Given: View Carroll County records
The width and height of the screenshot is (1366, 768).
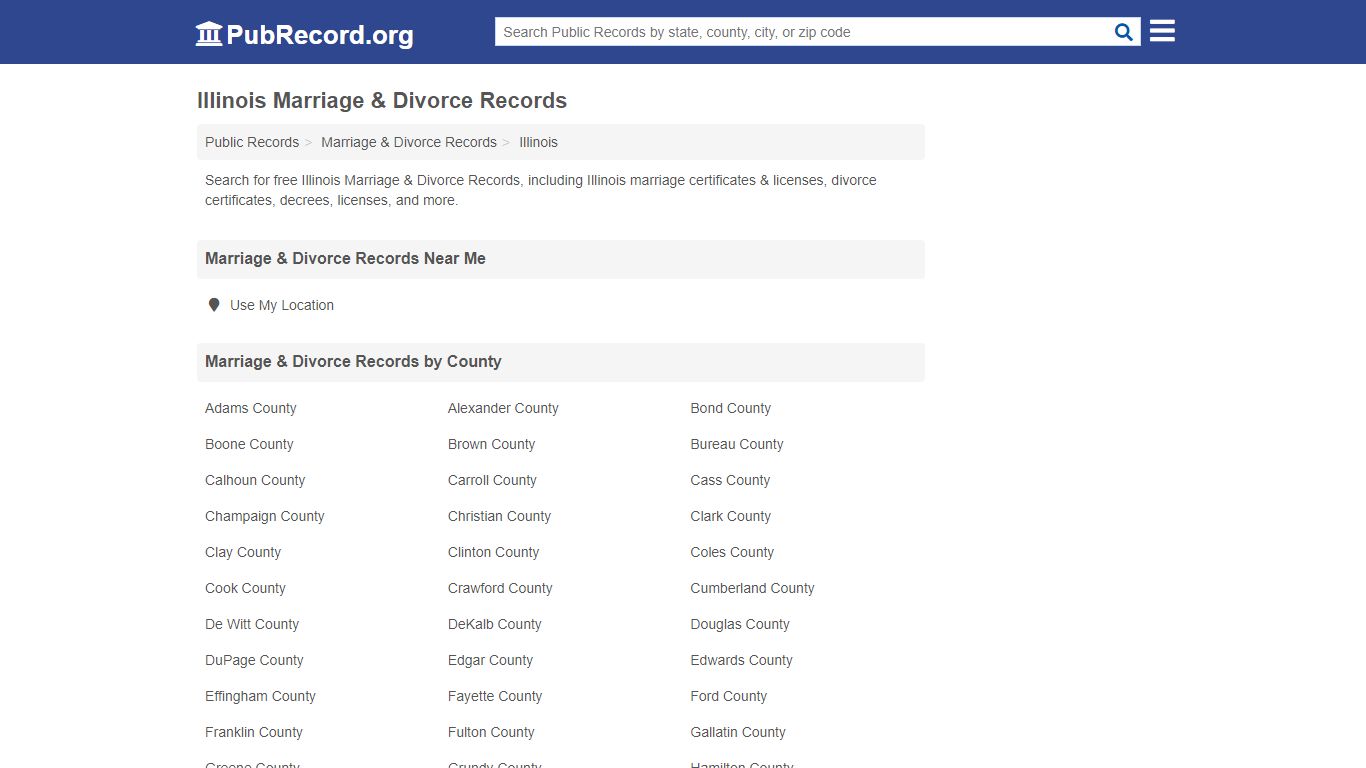Looking at the screenshot, I should tap(492, 480).
